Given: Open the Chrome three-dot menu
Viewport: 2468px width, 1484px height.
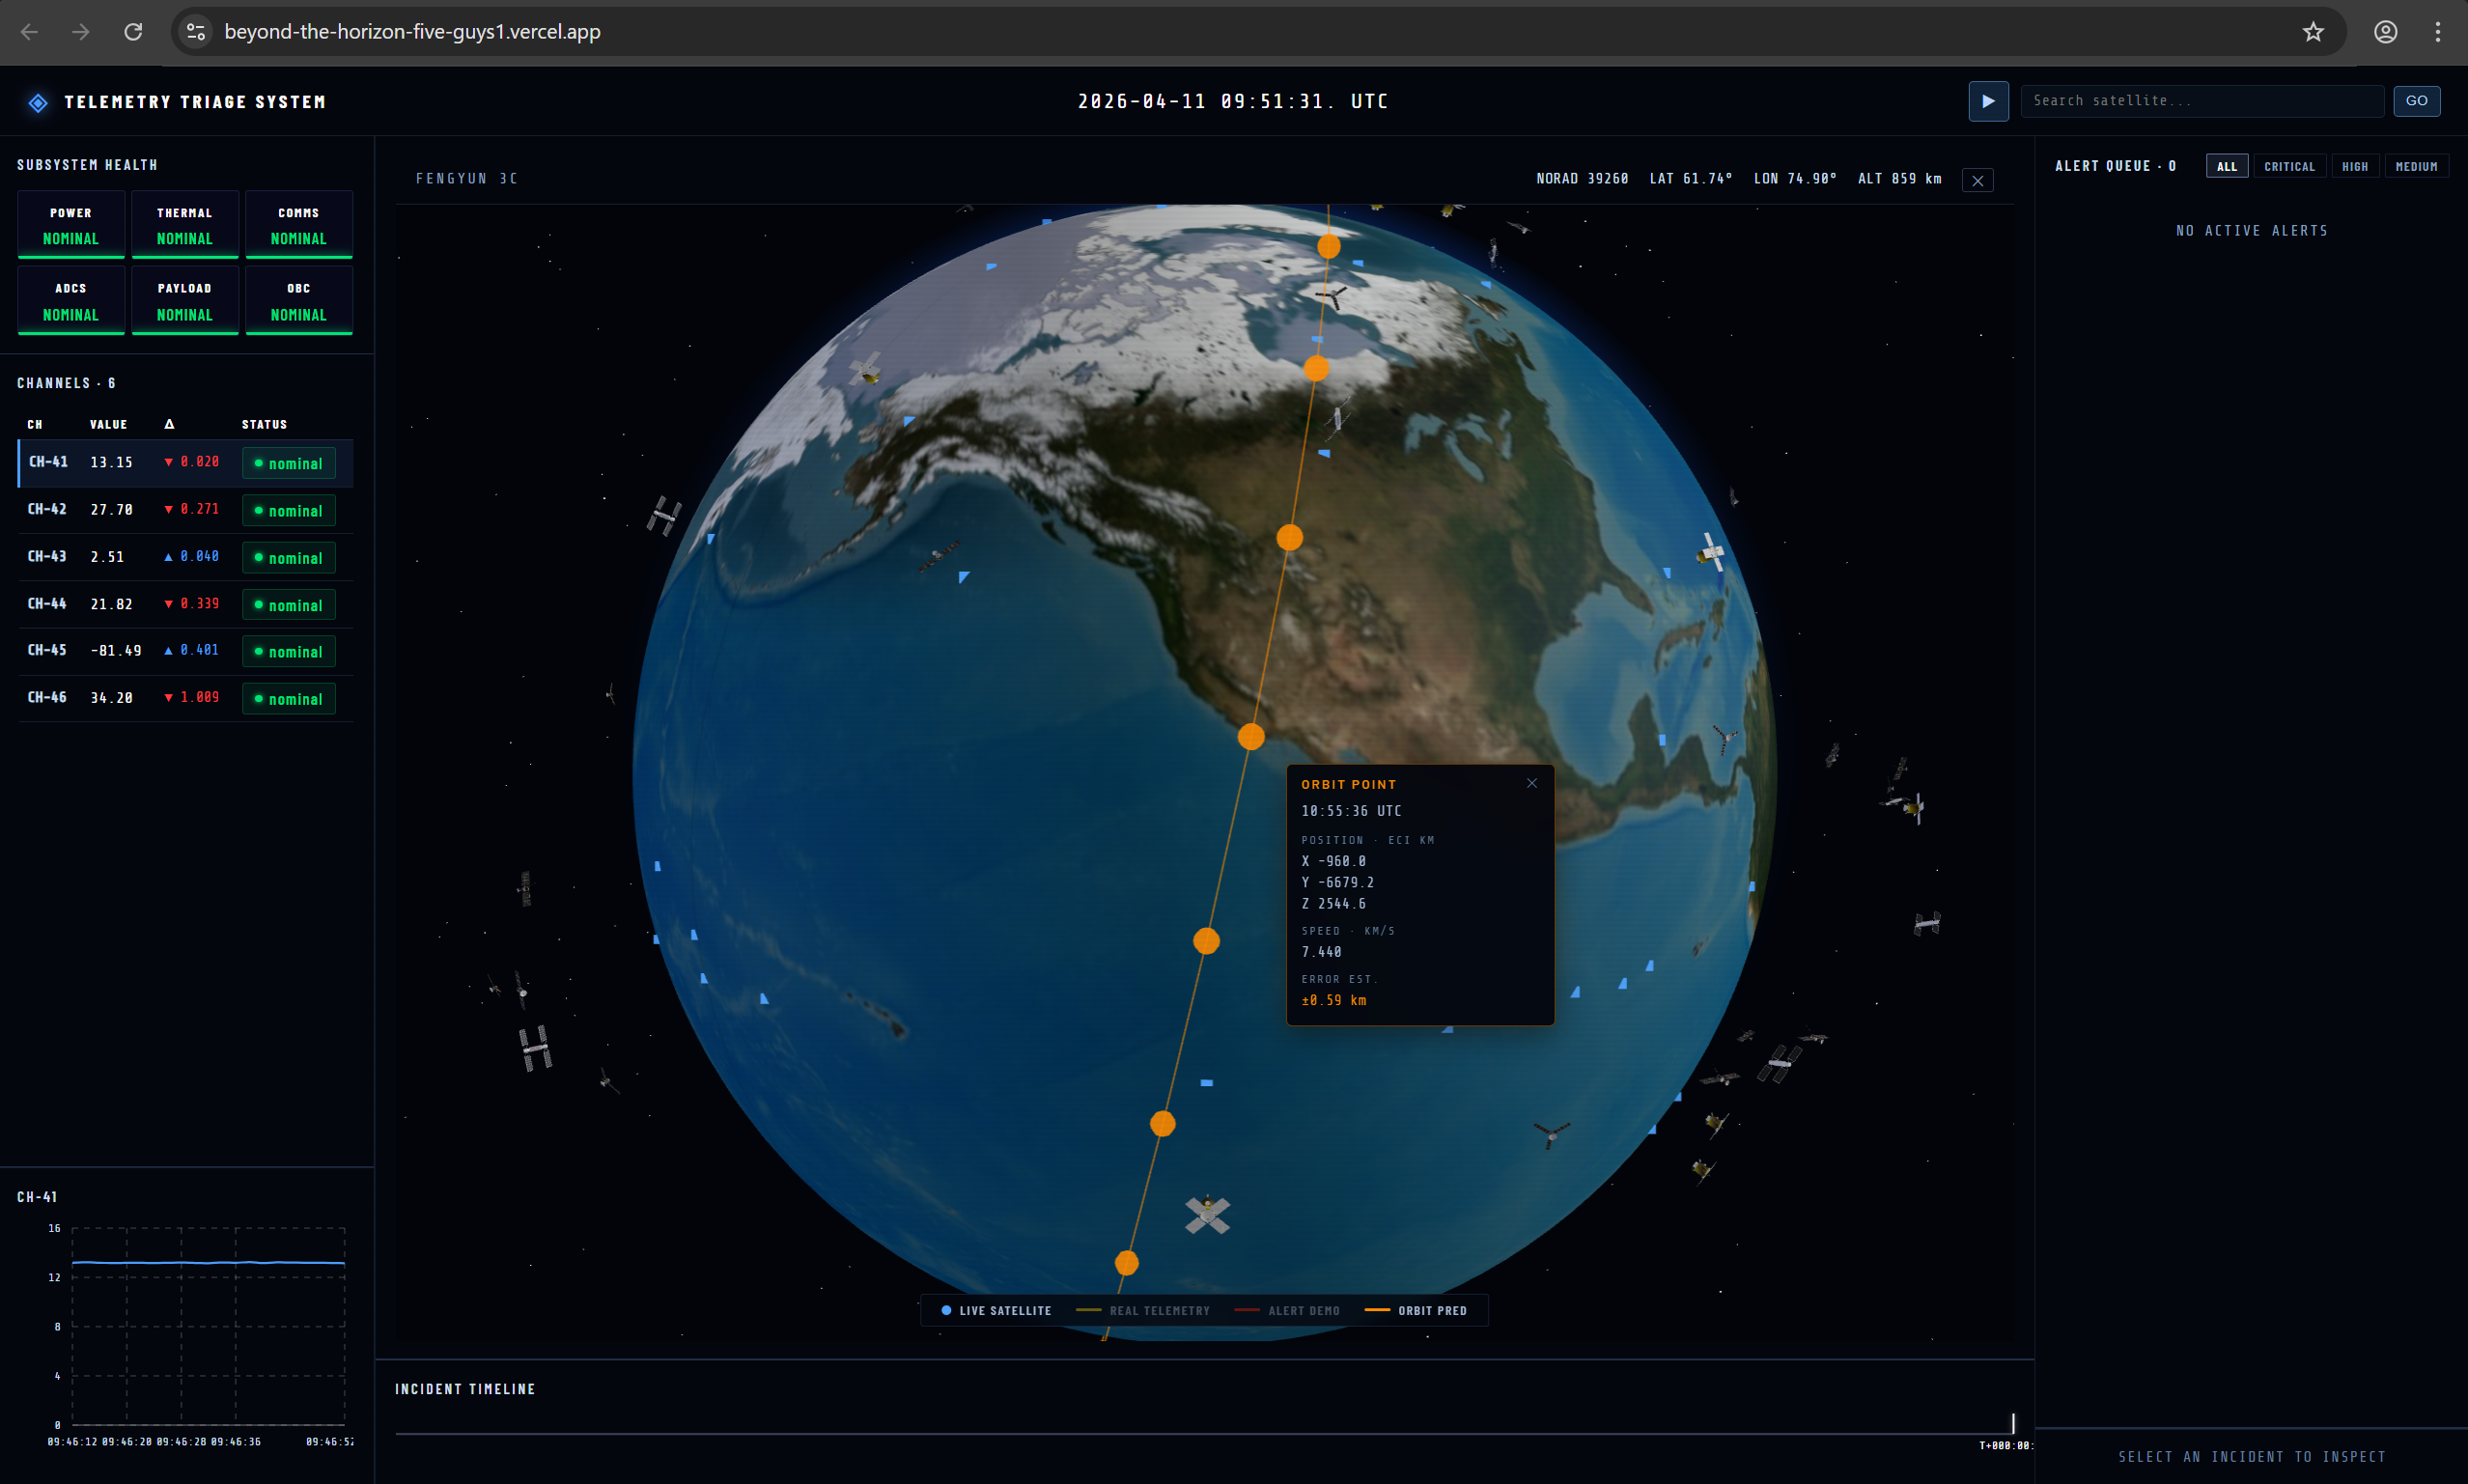Looking at the screenshot, I should pyautogui.click(x=2437, y=32).
